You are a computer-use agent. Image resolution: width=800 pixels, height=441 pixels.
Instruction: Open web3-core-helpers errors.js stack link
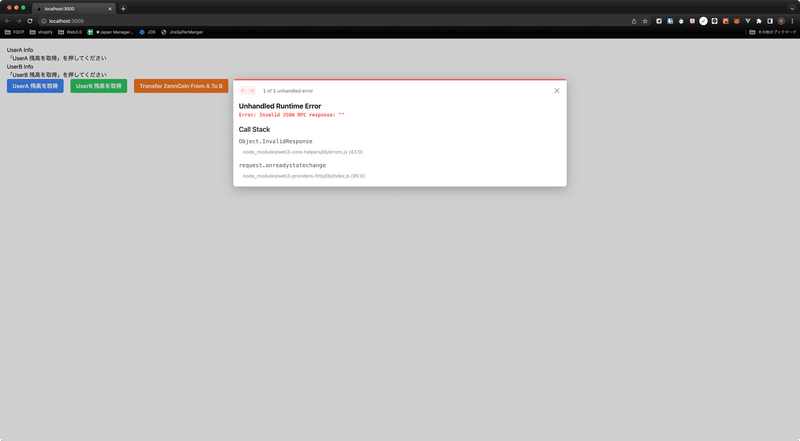tap(303, 152)
